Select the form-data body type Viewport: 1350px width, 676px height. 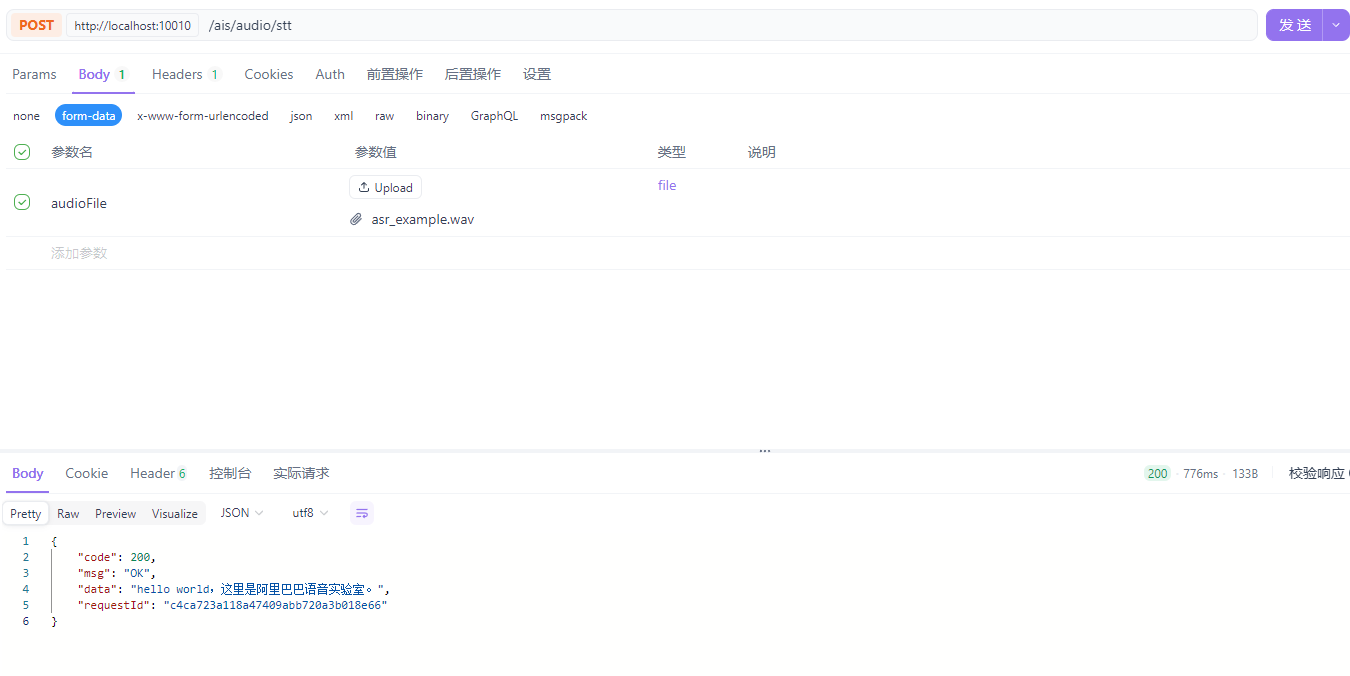click(89, 116)
